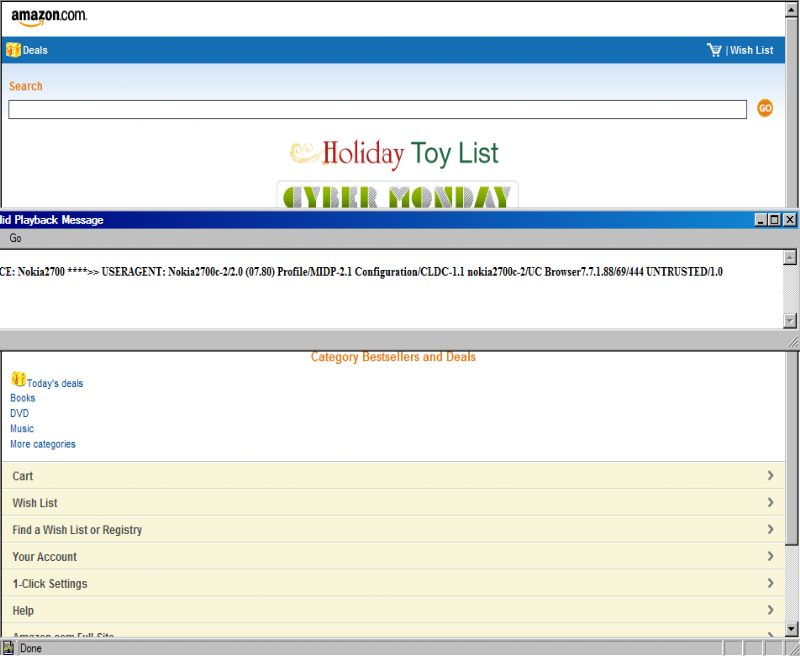Click the chevron on the Cart row

pyautogui.click(x=770, y=475)
